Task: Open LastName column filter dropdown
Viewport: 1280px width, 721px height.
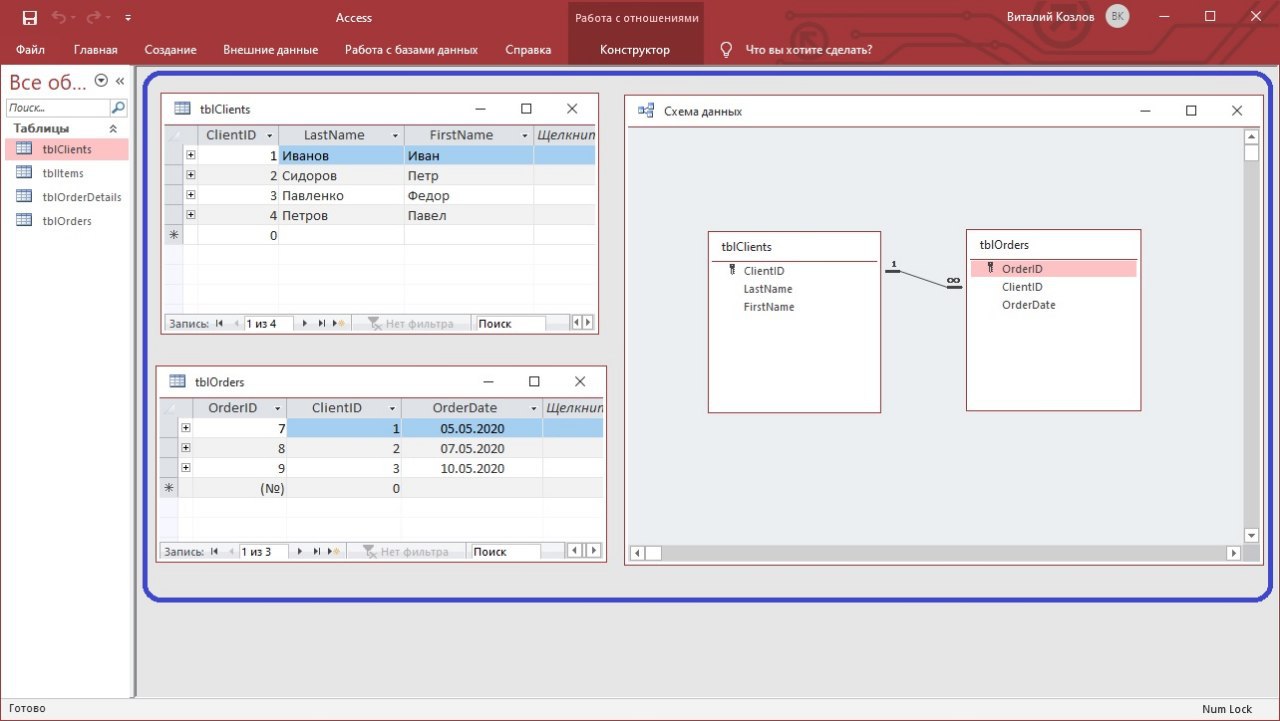Action: pos(396,135)
